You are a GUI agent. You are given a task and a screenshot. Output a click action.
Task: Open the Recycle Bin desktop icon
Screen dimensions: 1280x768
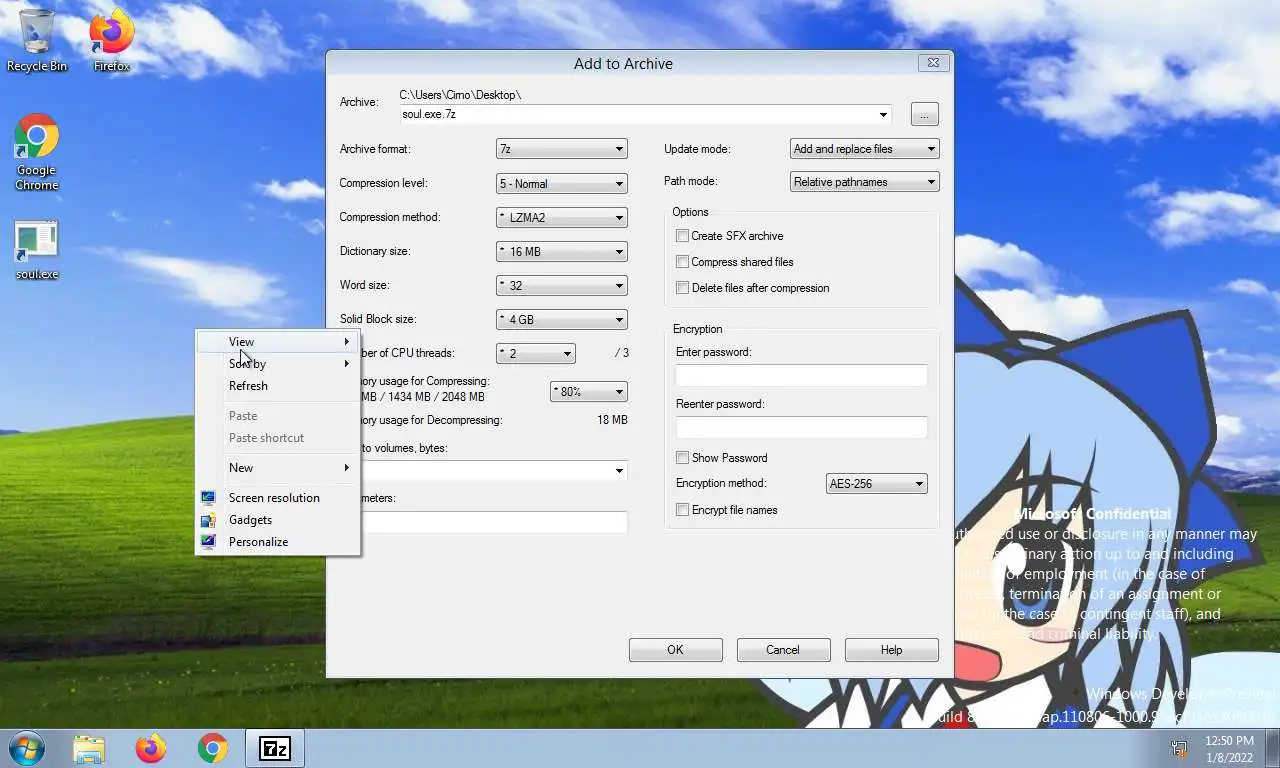(37, 41)
